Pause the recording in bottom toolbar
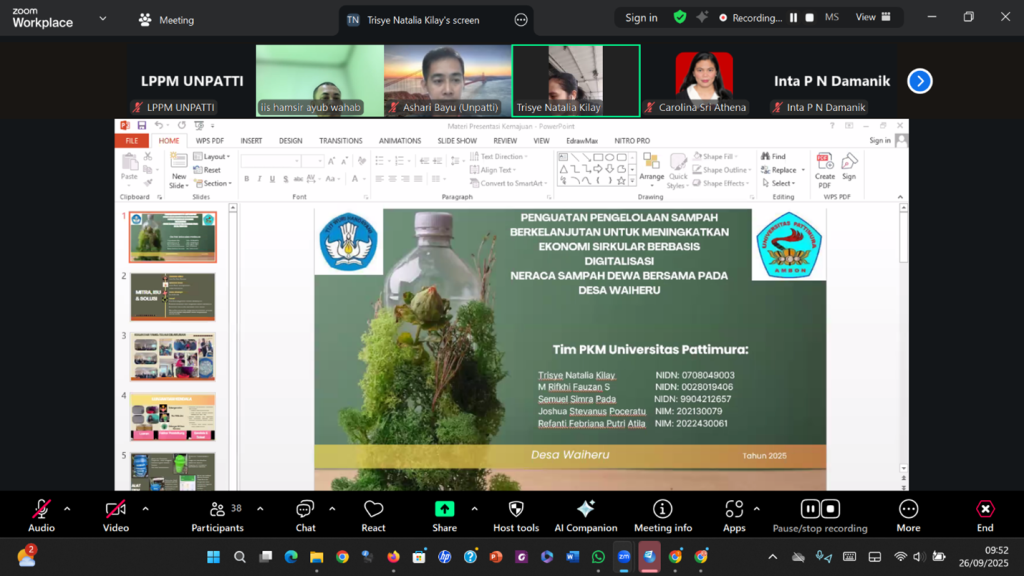This screenshot has height=576, width=1024. [x=810, y=509]
